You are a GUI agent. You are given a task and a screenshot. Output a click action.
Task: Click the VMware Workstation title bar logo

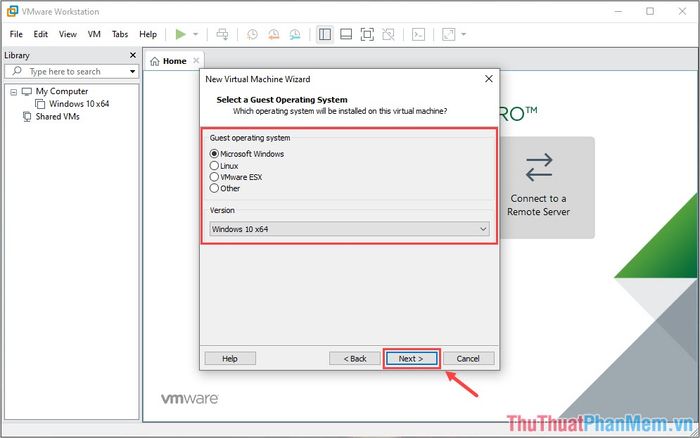click(x=12, y=12)
